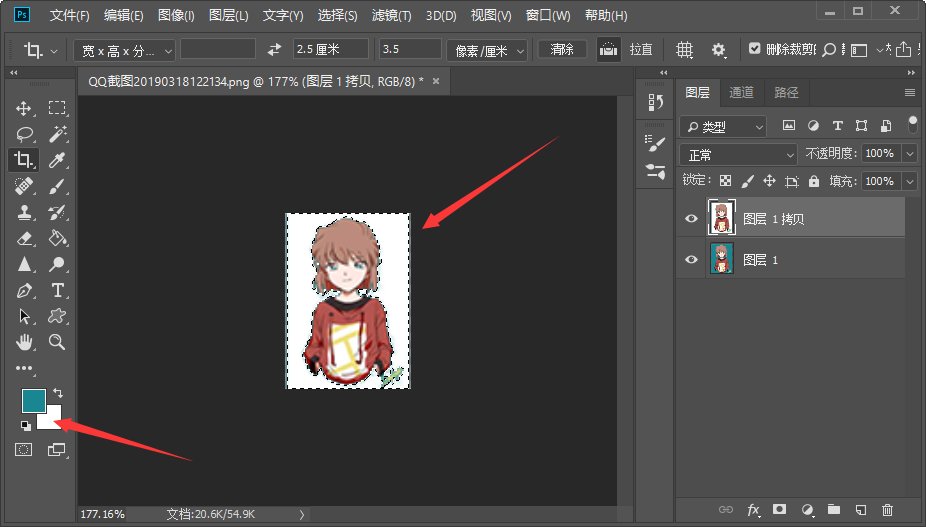Select the Dodge tool
Viewport: 926px width, 527px height.
click(x=57, y=264)
